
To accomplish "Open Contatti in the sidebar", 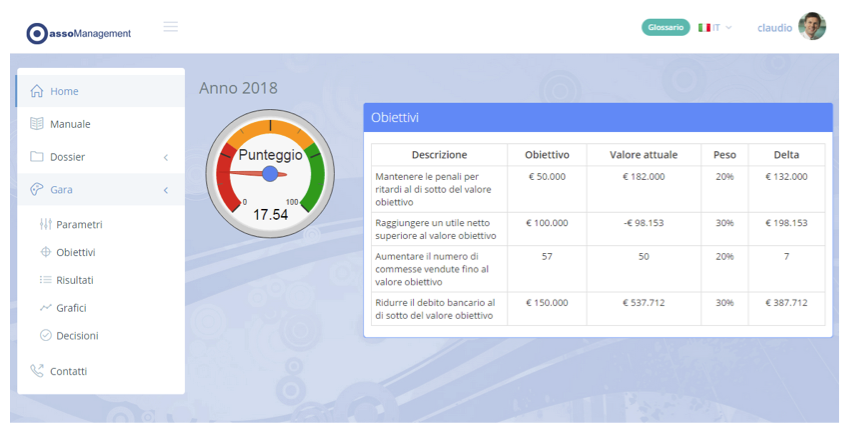I will click(x=101, y=371).
